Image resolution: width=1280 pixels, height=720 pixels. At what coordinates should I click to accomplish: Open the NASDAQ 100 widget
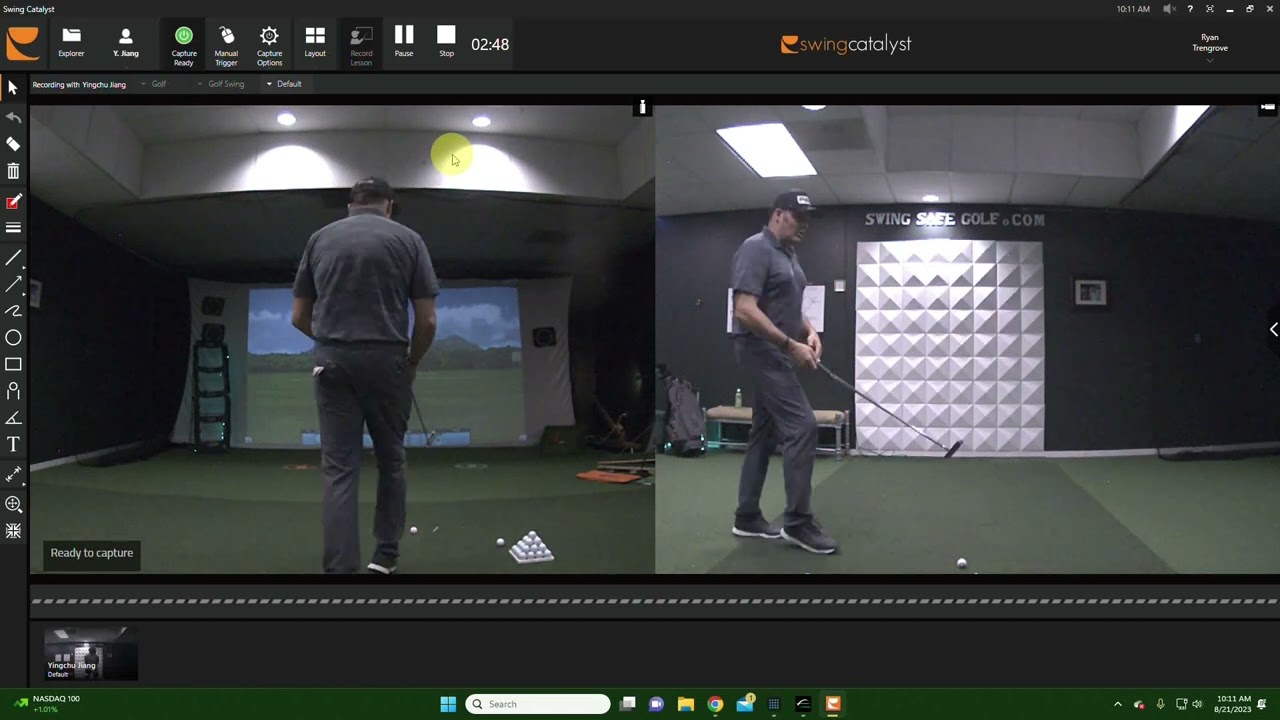click(46, 704)
